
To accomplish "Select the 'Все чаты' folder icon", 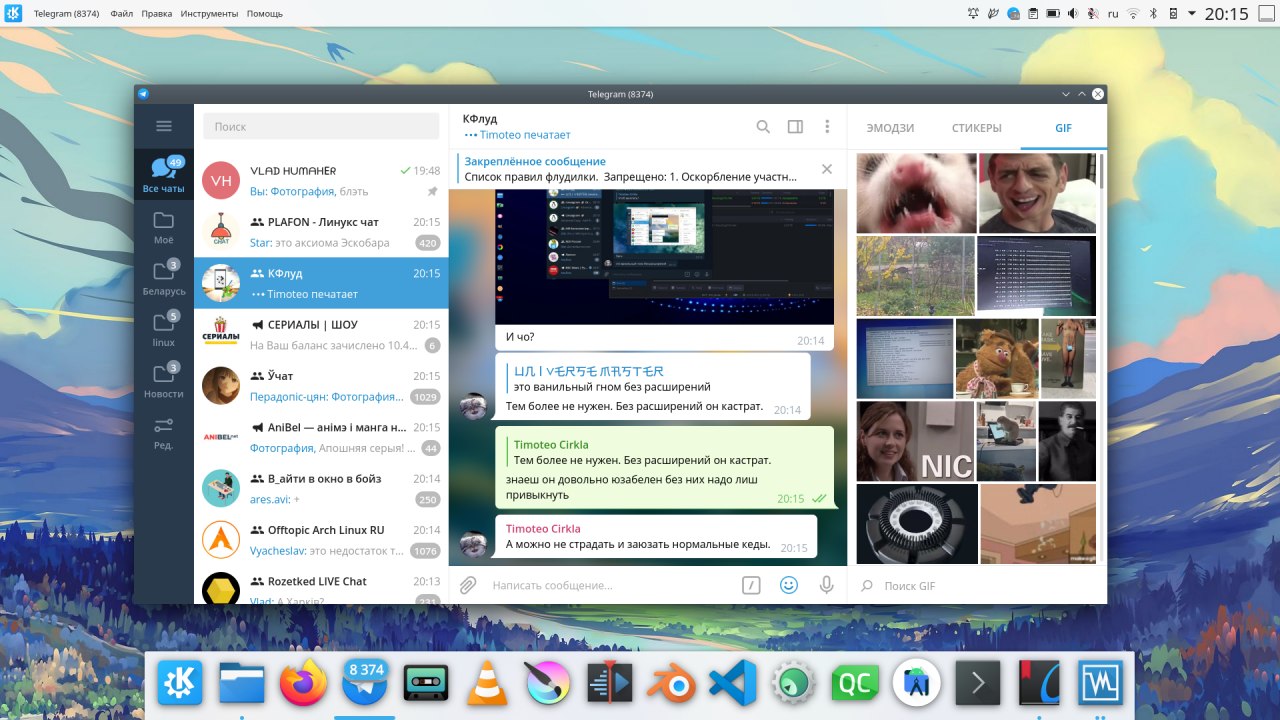I will (x=164, y=175).
